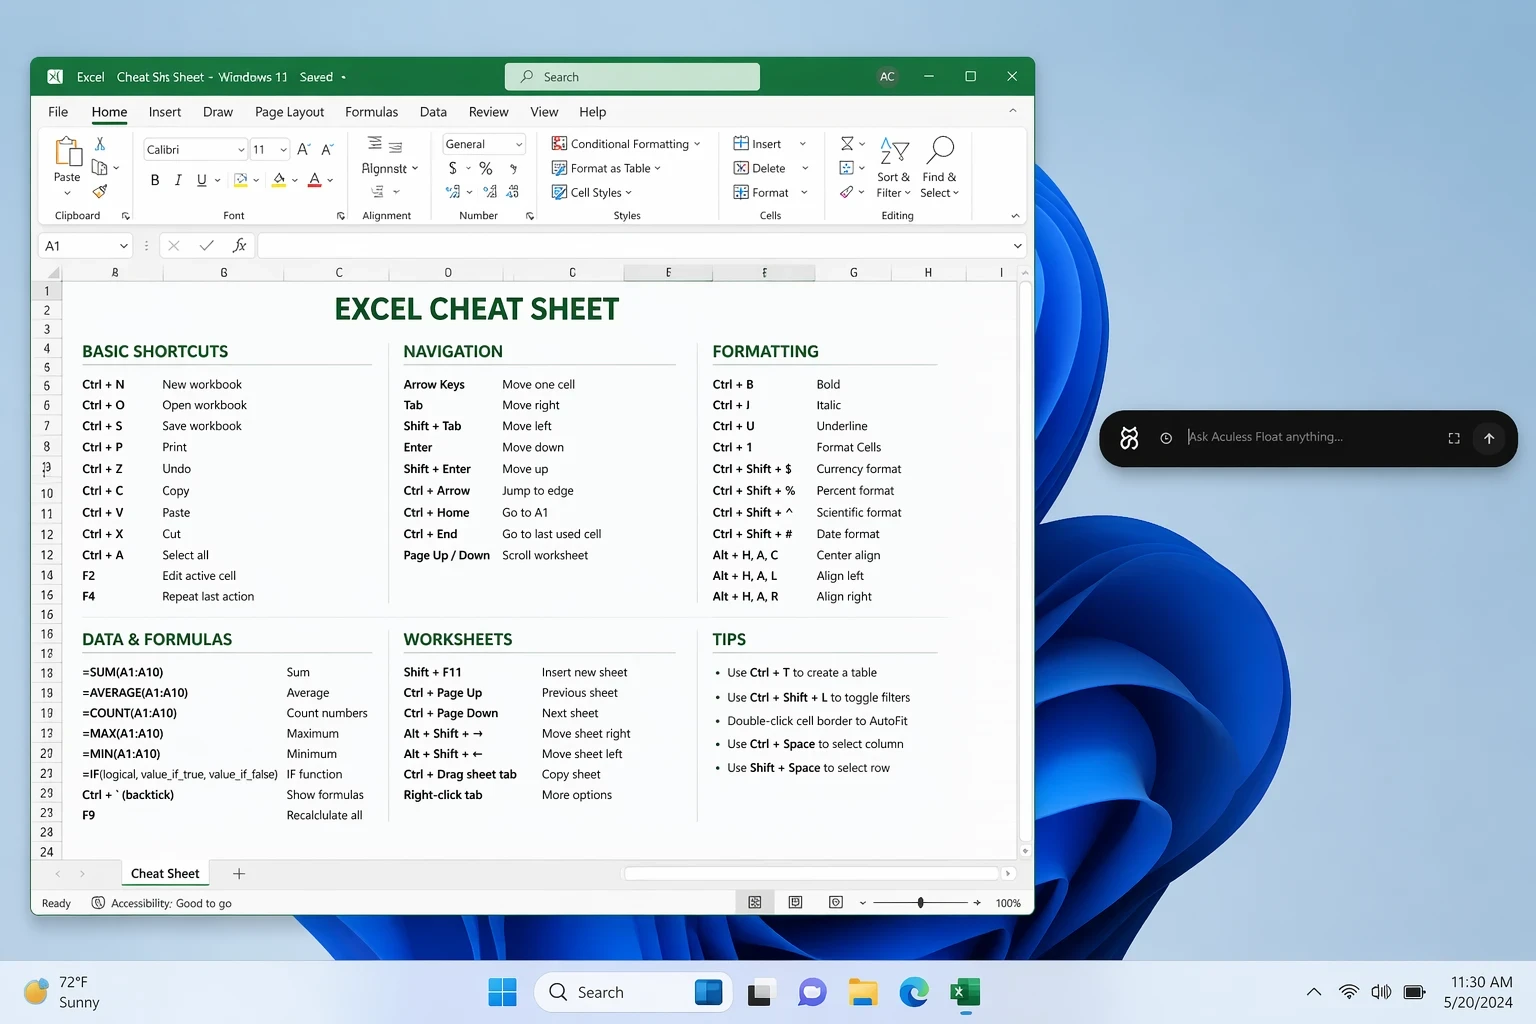Click the Insert cells button
Viewport: 1536px width, 1024px height.
click(x=757, y=144)
